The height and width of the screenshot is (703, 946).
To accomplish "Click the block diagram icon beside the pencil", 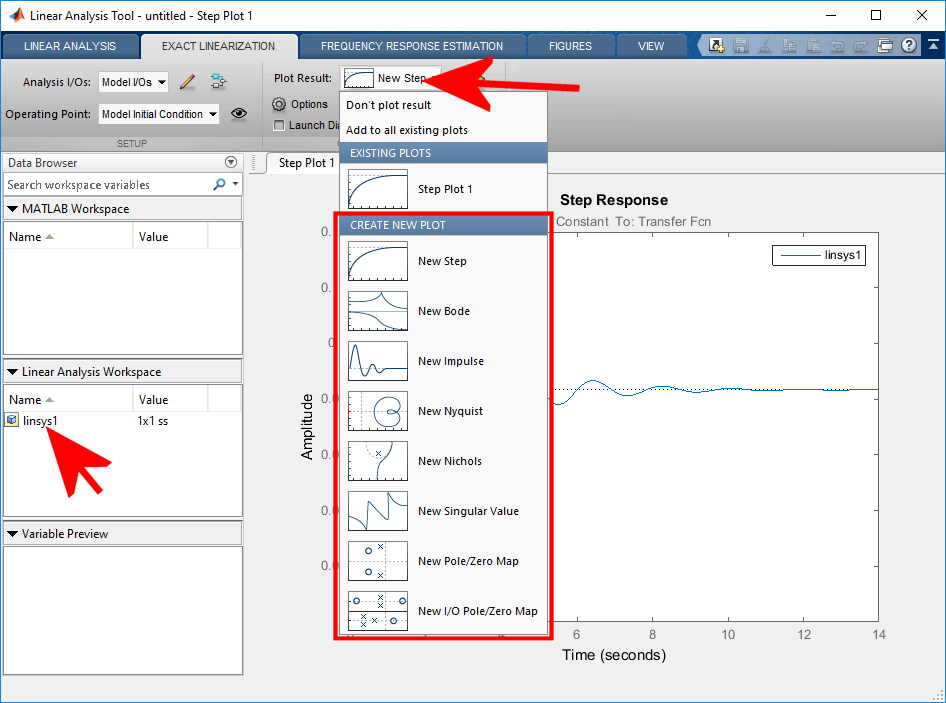I will 218,81.
